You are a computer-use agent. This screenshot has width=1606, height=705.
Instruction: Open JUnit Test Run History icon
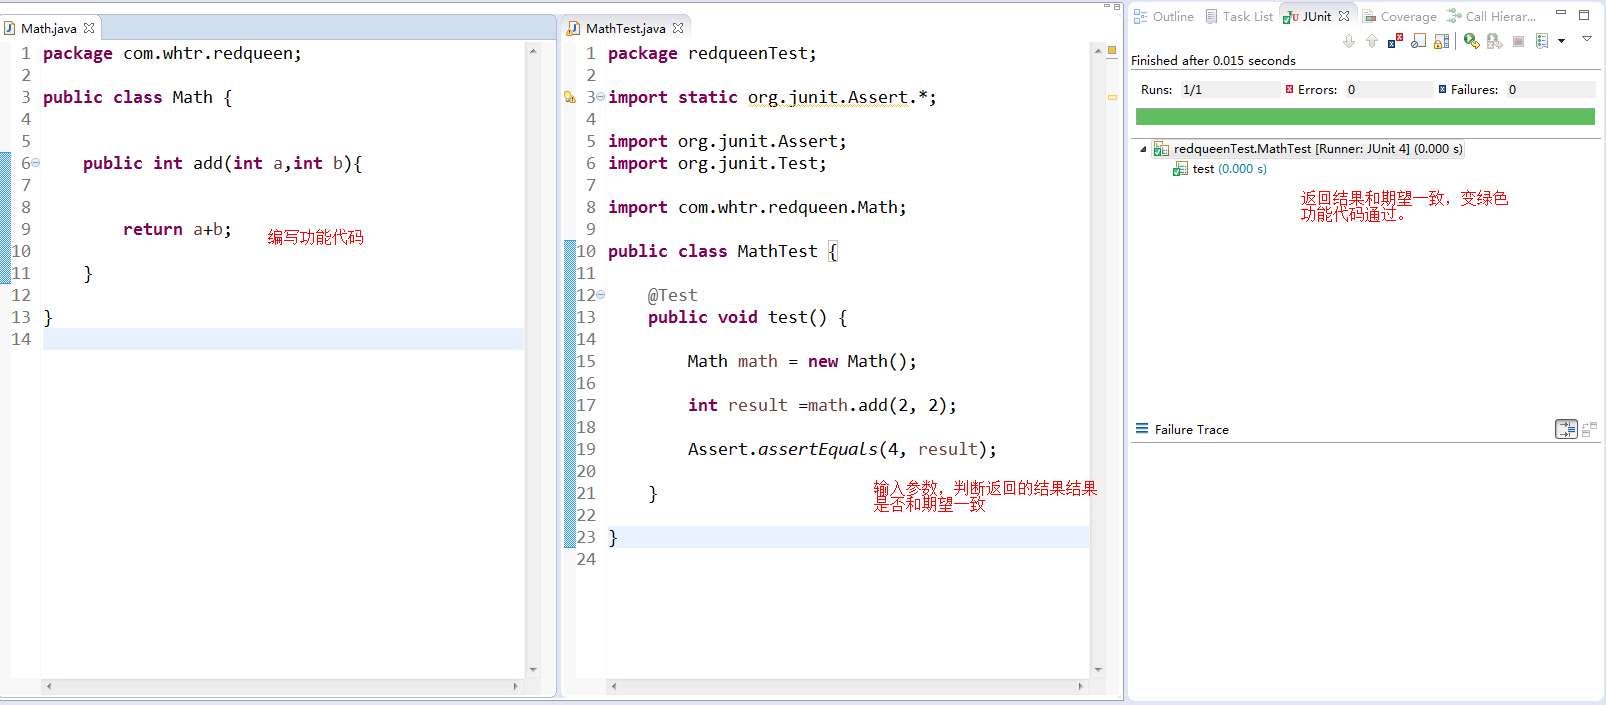tap(1542, 41)
